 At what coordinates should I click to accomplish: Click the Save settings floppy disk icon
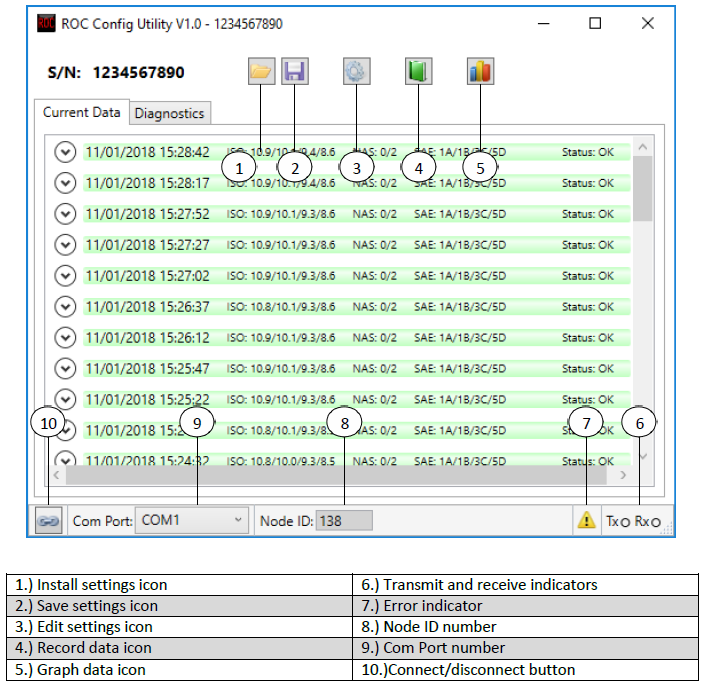[x=295, y=71]
